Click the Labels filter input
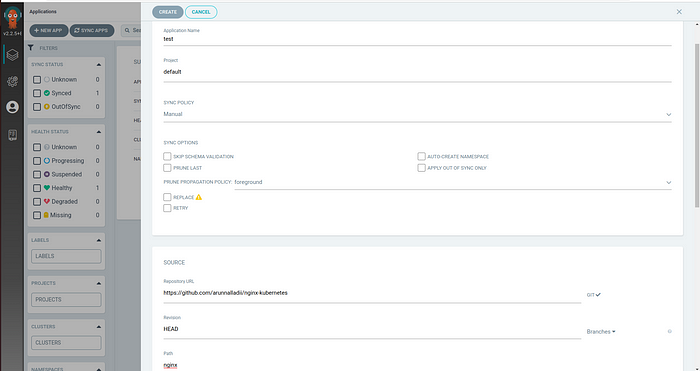 66,256
